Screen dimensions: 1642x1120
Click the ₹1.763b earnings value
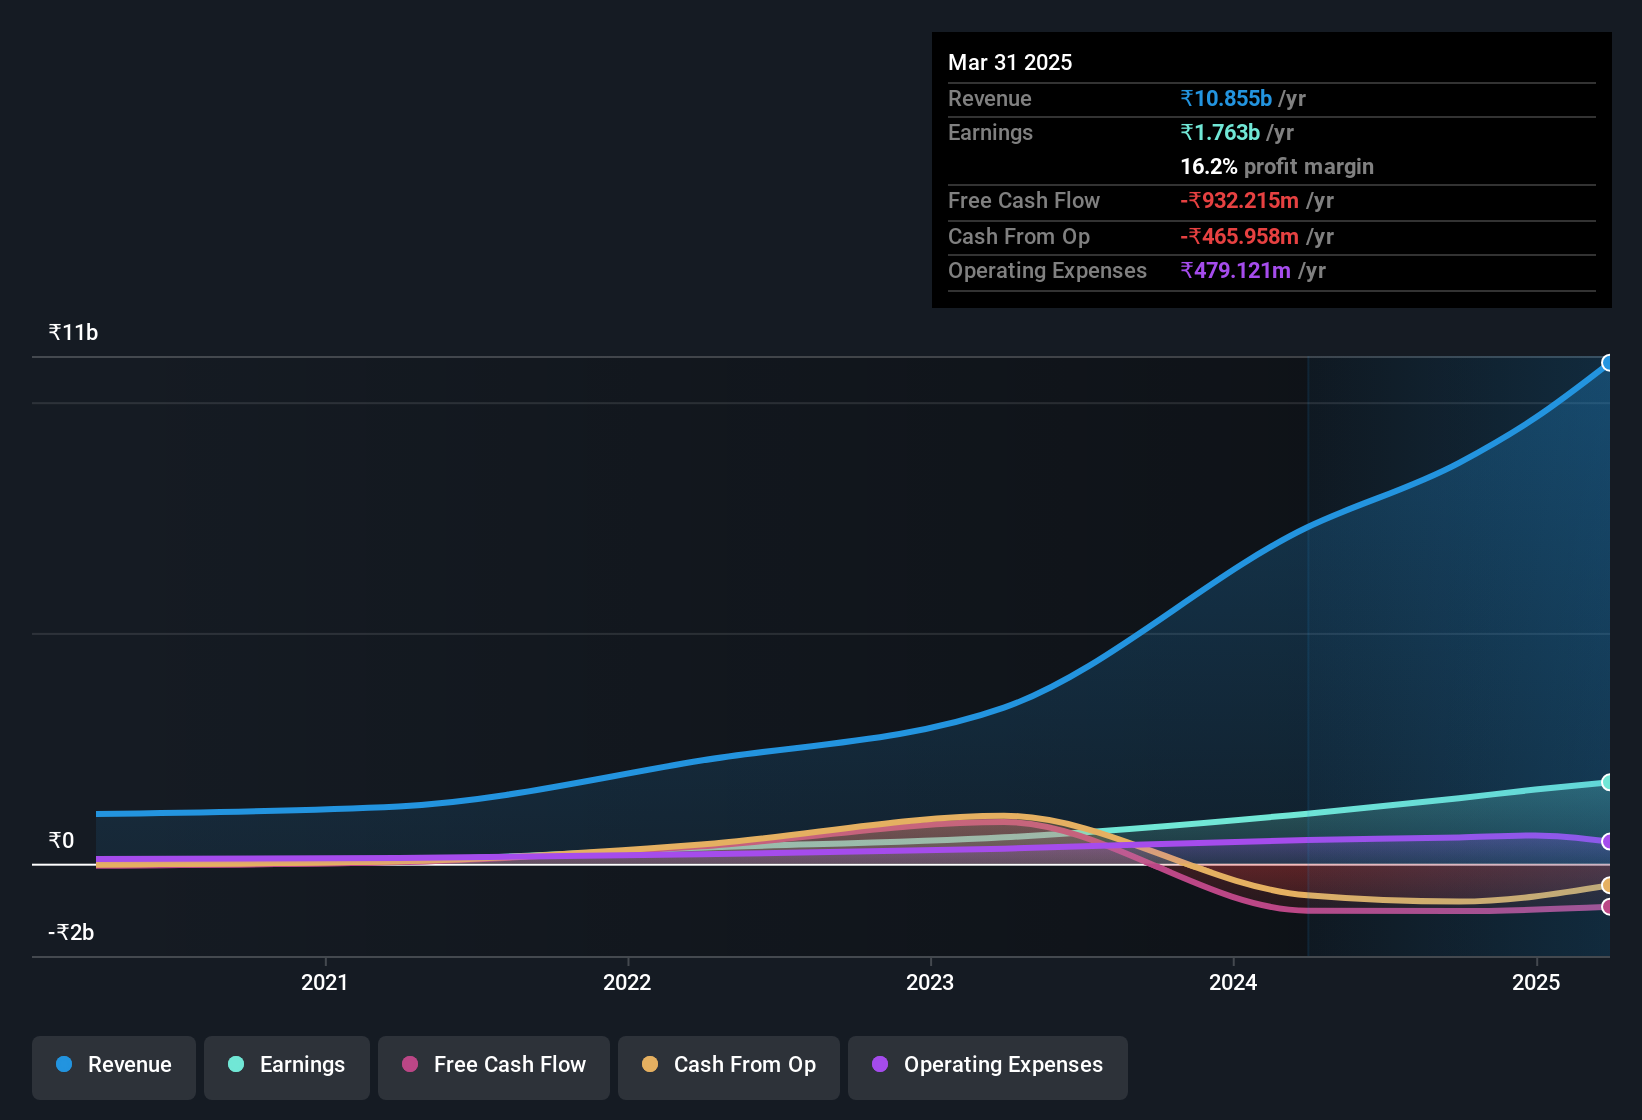click(1220, 133)
